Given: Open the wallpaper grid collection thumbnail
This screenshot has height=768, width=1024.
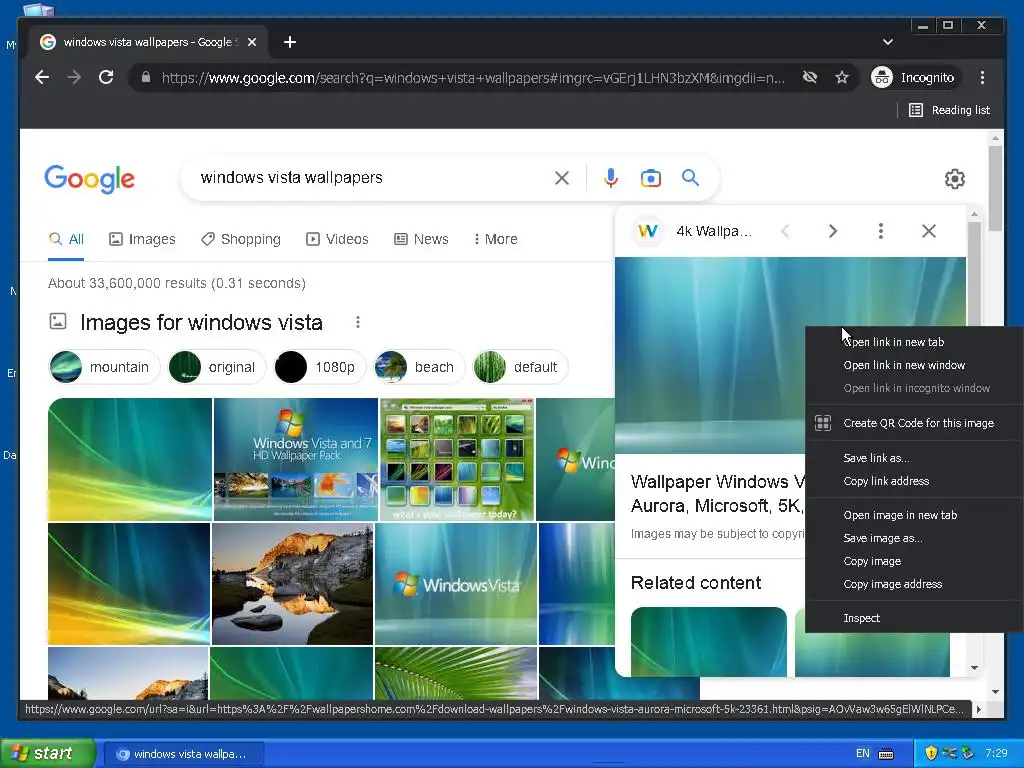Looking at the screenshot, I should coord(457,459).
